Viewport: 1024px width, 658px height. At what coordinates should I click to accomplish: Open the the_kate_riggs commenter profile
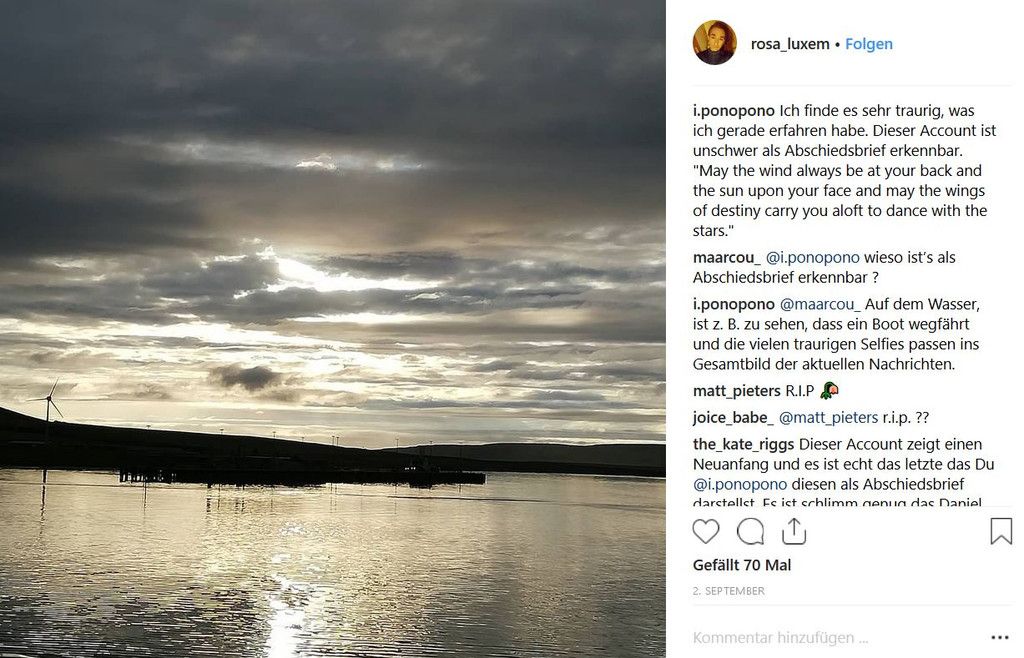pos(743,444)
